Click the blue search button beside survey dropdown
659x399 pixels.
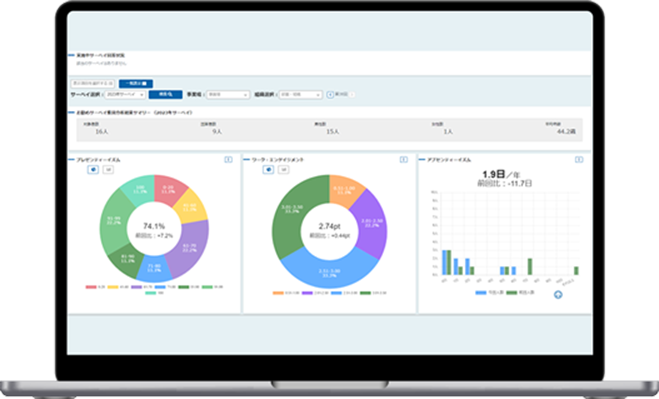point(165,95)
